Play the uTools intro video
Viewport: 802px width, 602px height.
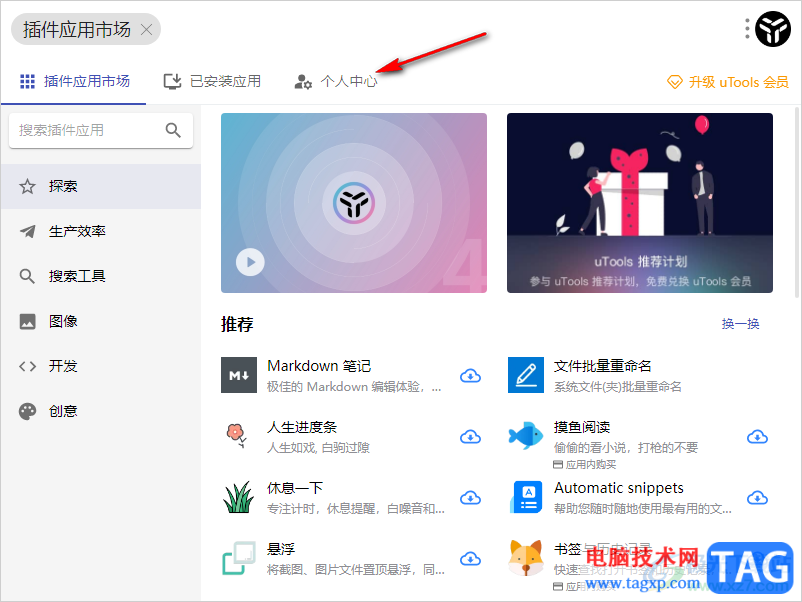pyautogui.click(x=250, y=262)
